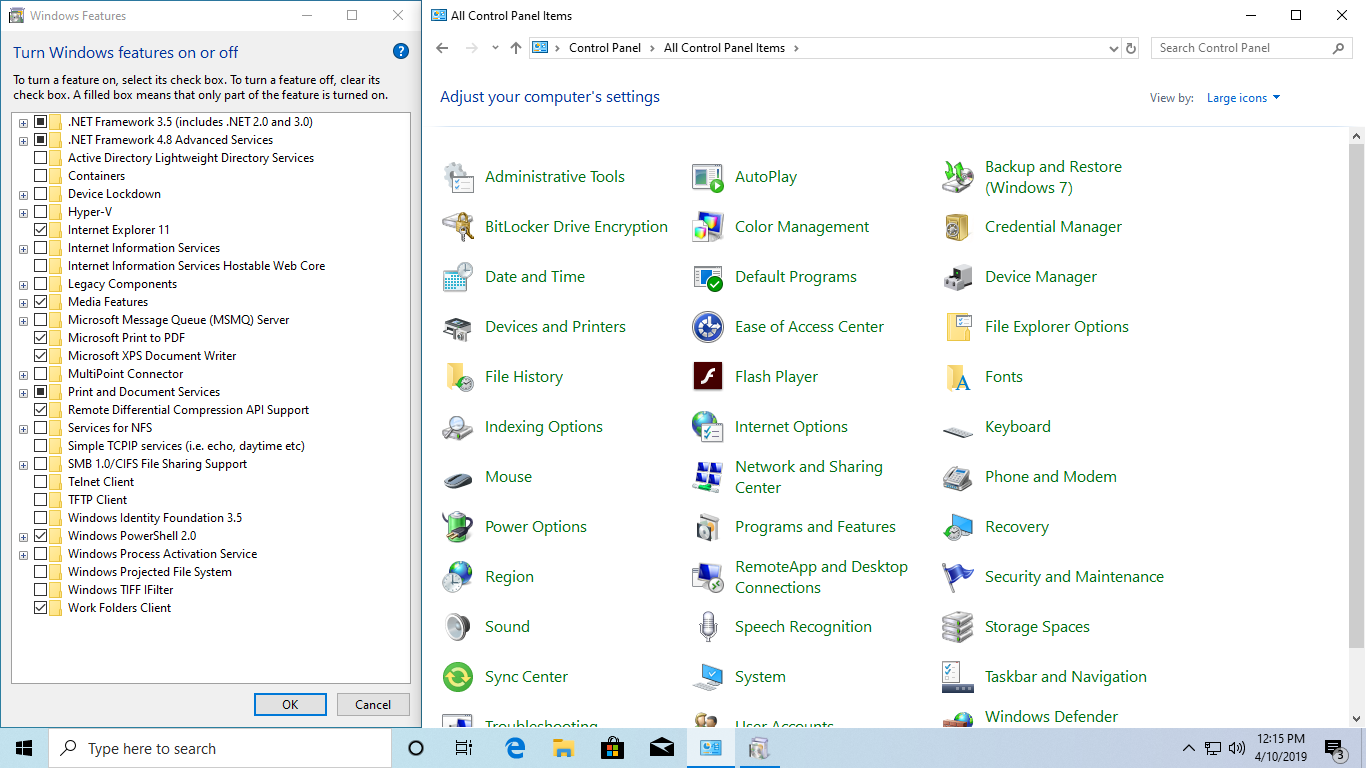Open the Sync Center icon

(x=458, y=677)
